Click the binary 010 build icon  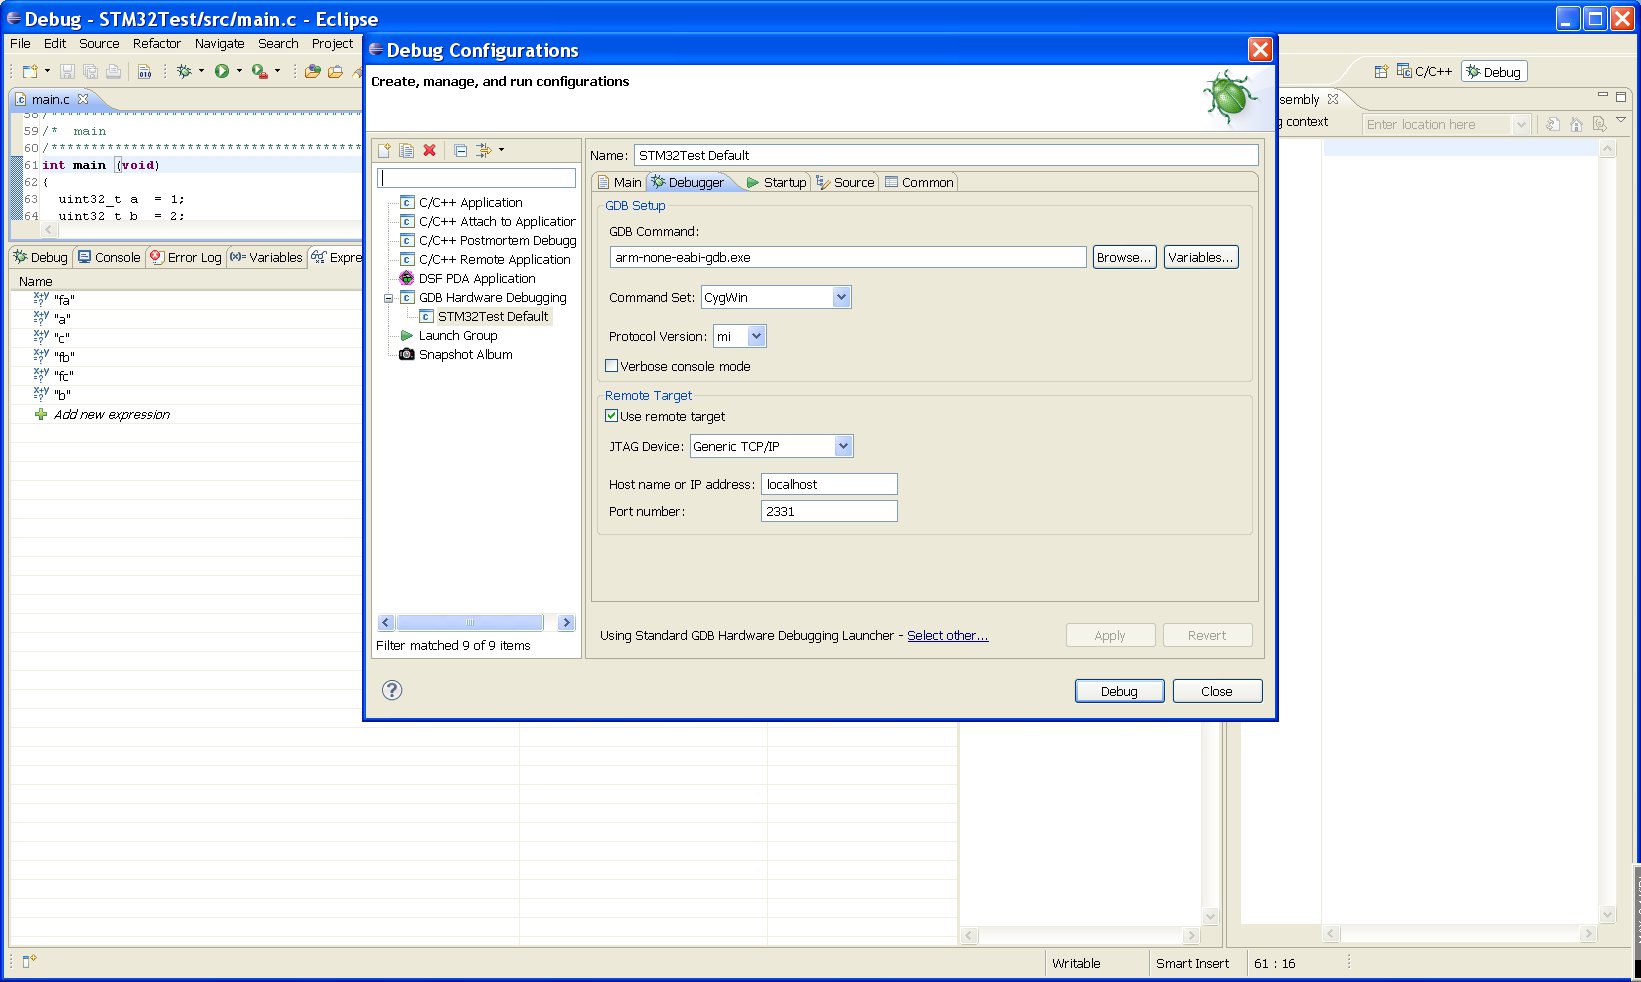click(144, 71)
